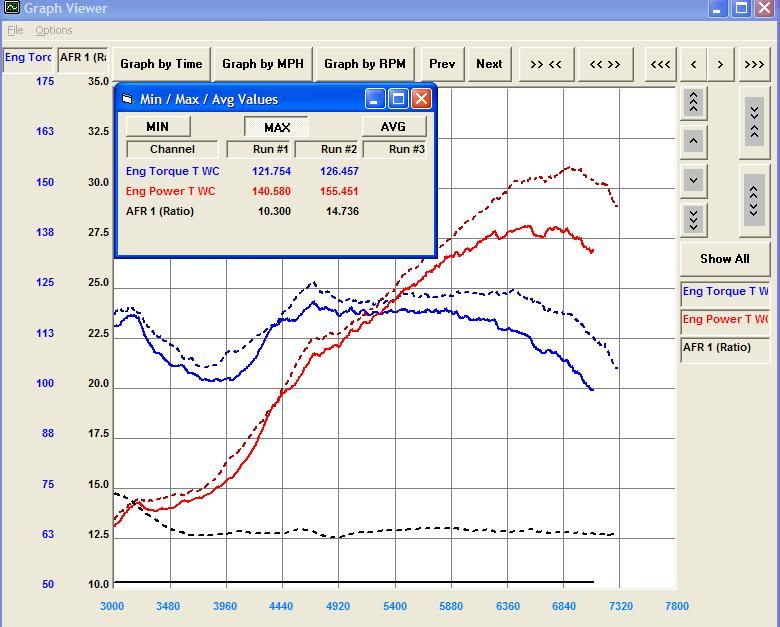
Task: Toggle the AVG values button
Action: 393,126
